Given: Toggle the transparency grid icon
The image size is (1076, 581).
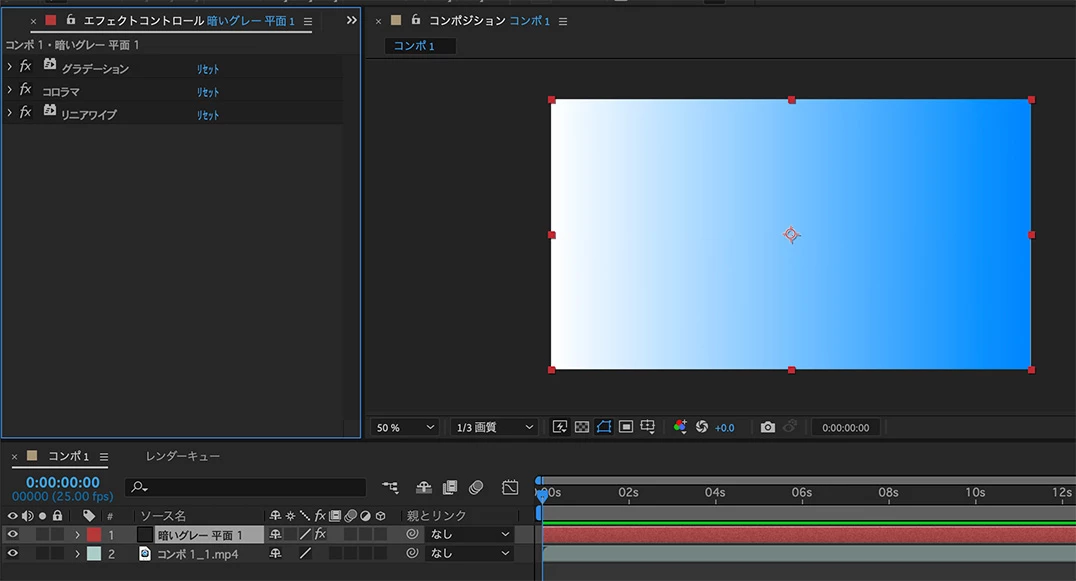Looking at the screenshot, I should [x=581, y=427].
